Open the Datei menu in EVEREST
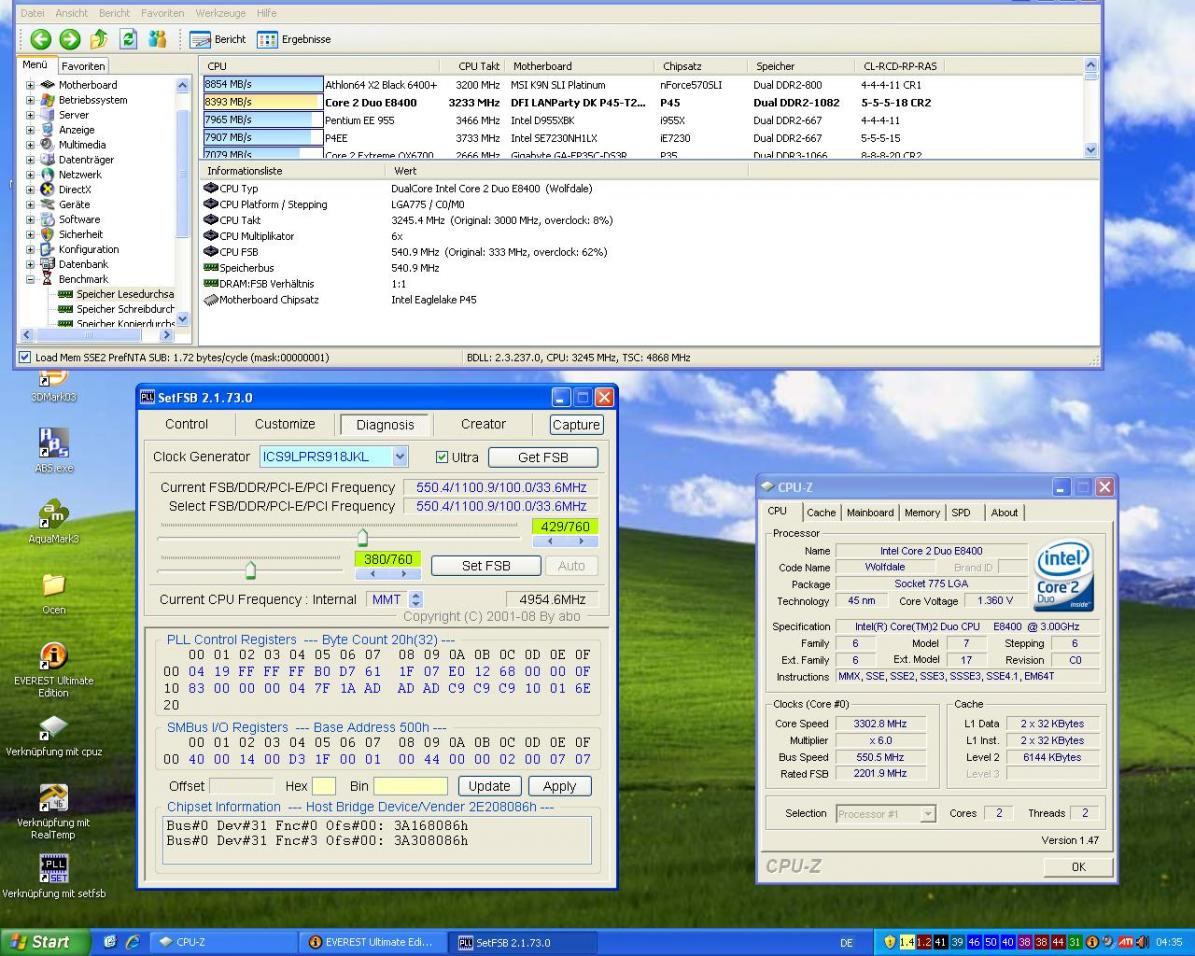The height and width of the screenshot is (956, 1195). tap(32, 13)
